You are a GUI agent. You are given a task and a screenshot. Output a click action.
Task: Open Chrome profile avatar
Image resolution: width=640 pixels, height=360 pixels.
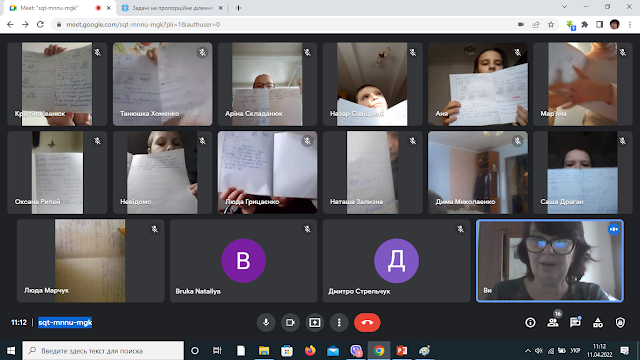(615, 24)
